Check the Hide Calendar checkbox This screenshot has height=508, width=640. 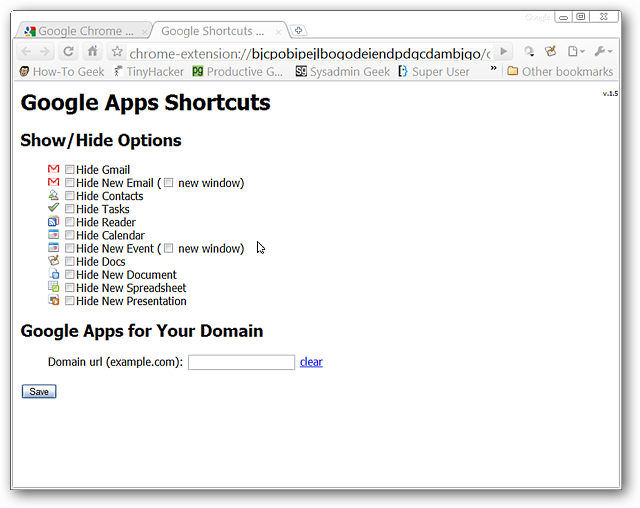70,235
